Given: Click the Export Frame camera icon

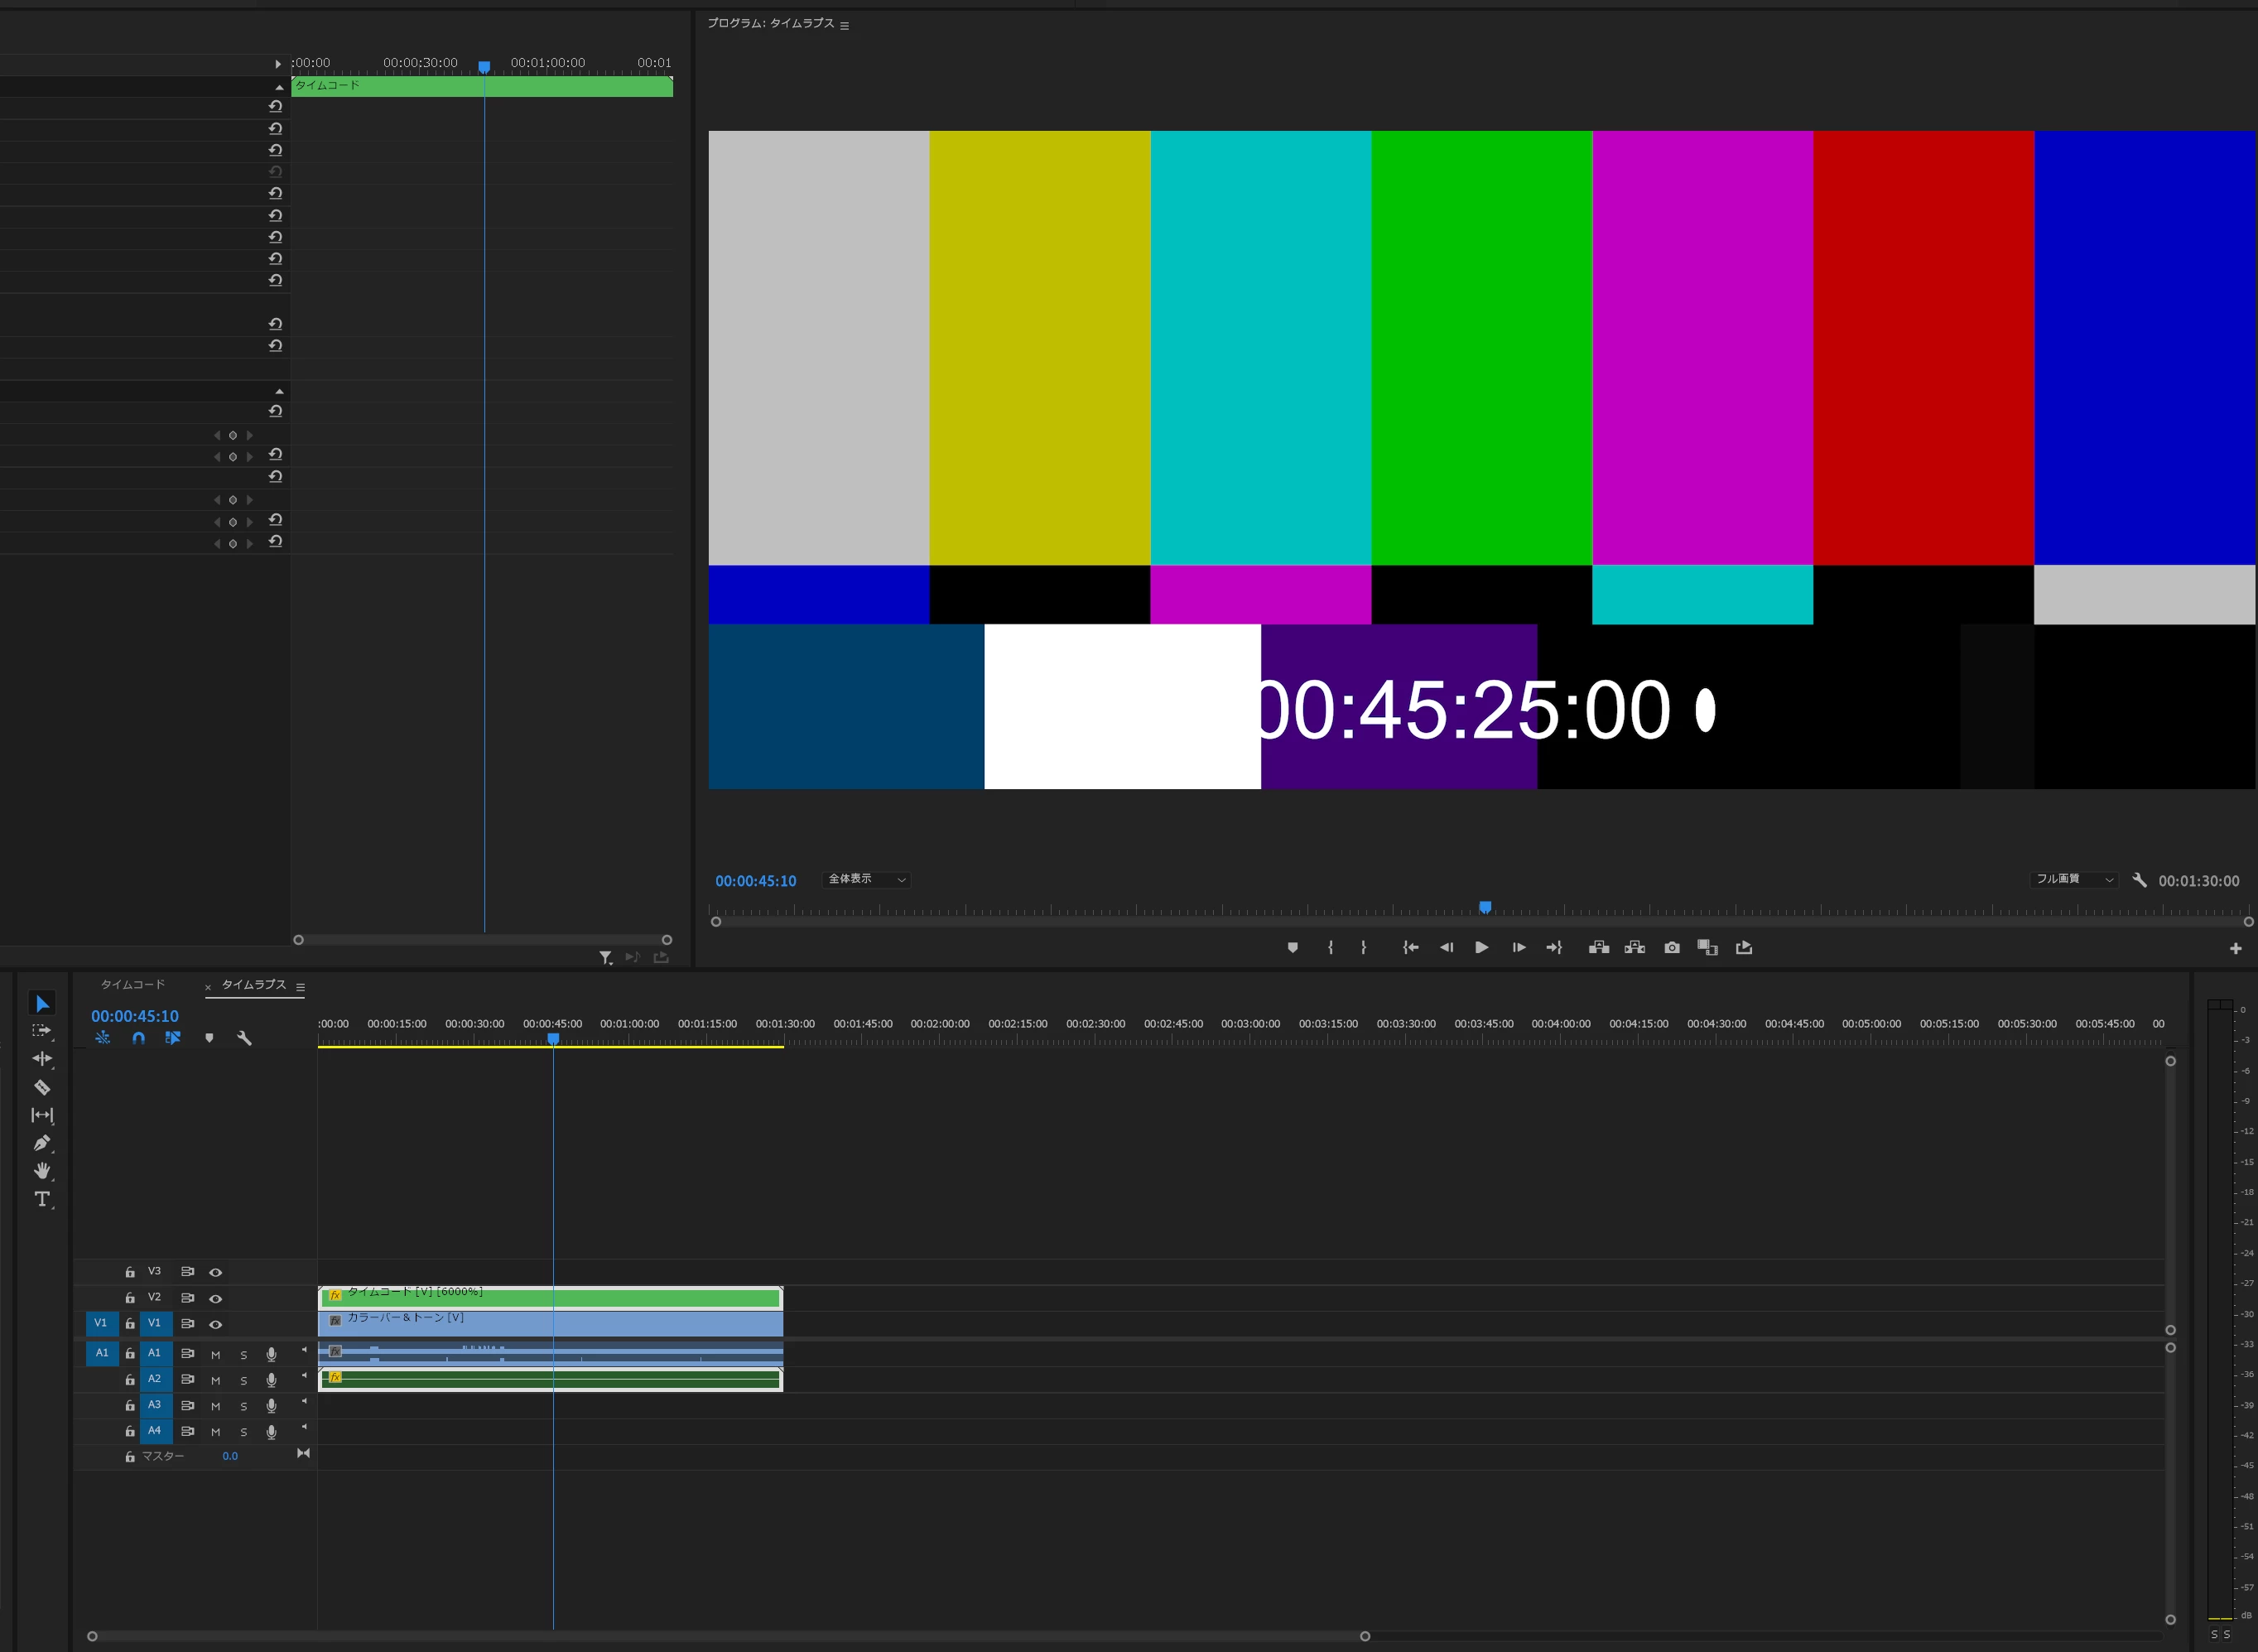Looking at the screenshot, I should [x=1672, y=948].
